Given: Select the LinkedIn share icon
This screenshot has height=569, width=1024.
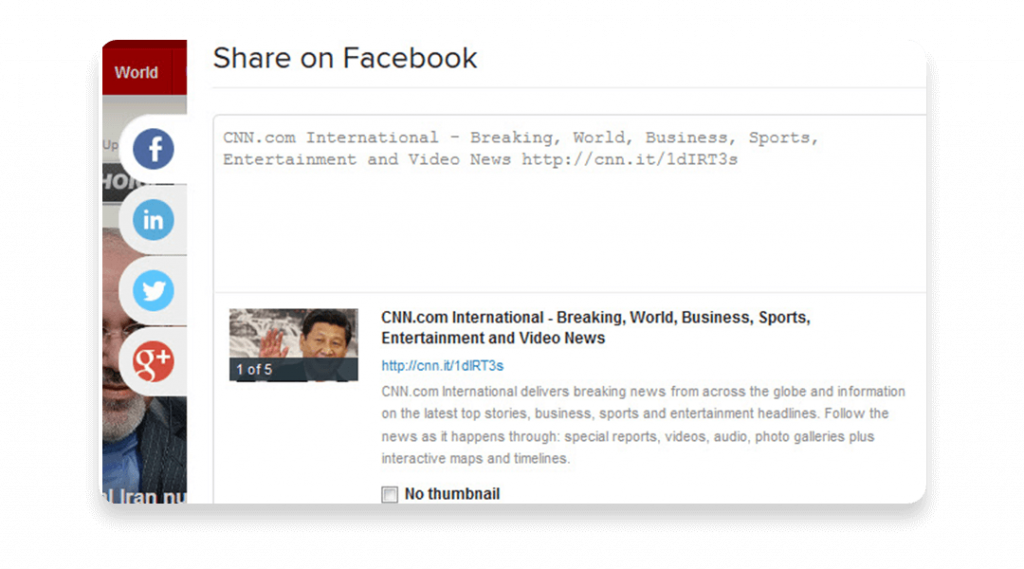Looking at the screenshot, I should (153, 220).
